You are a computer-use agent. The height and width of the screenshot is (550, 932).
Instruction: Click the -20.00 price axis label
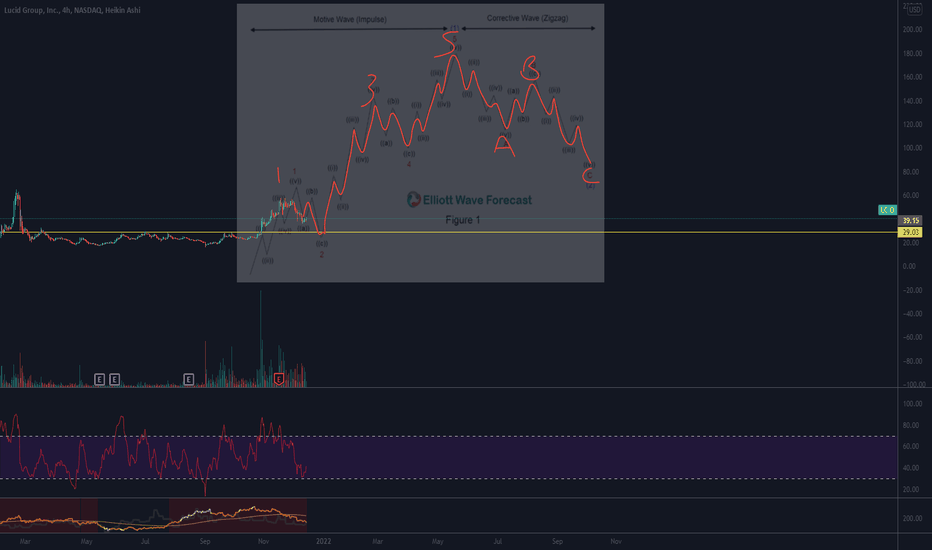[912, 290]
